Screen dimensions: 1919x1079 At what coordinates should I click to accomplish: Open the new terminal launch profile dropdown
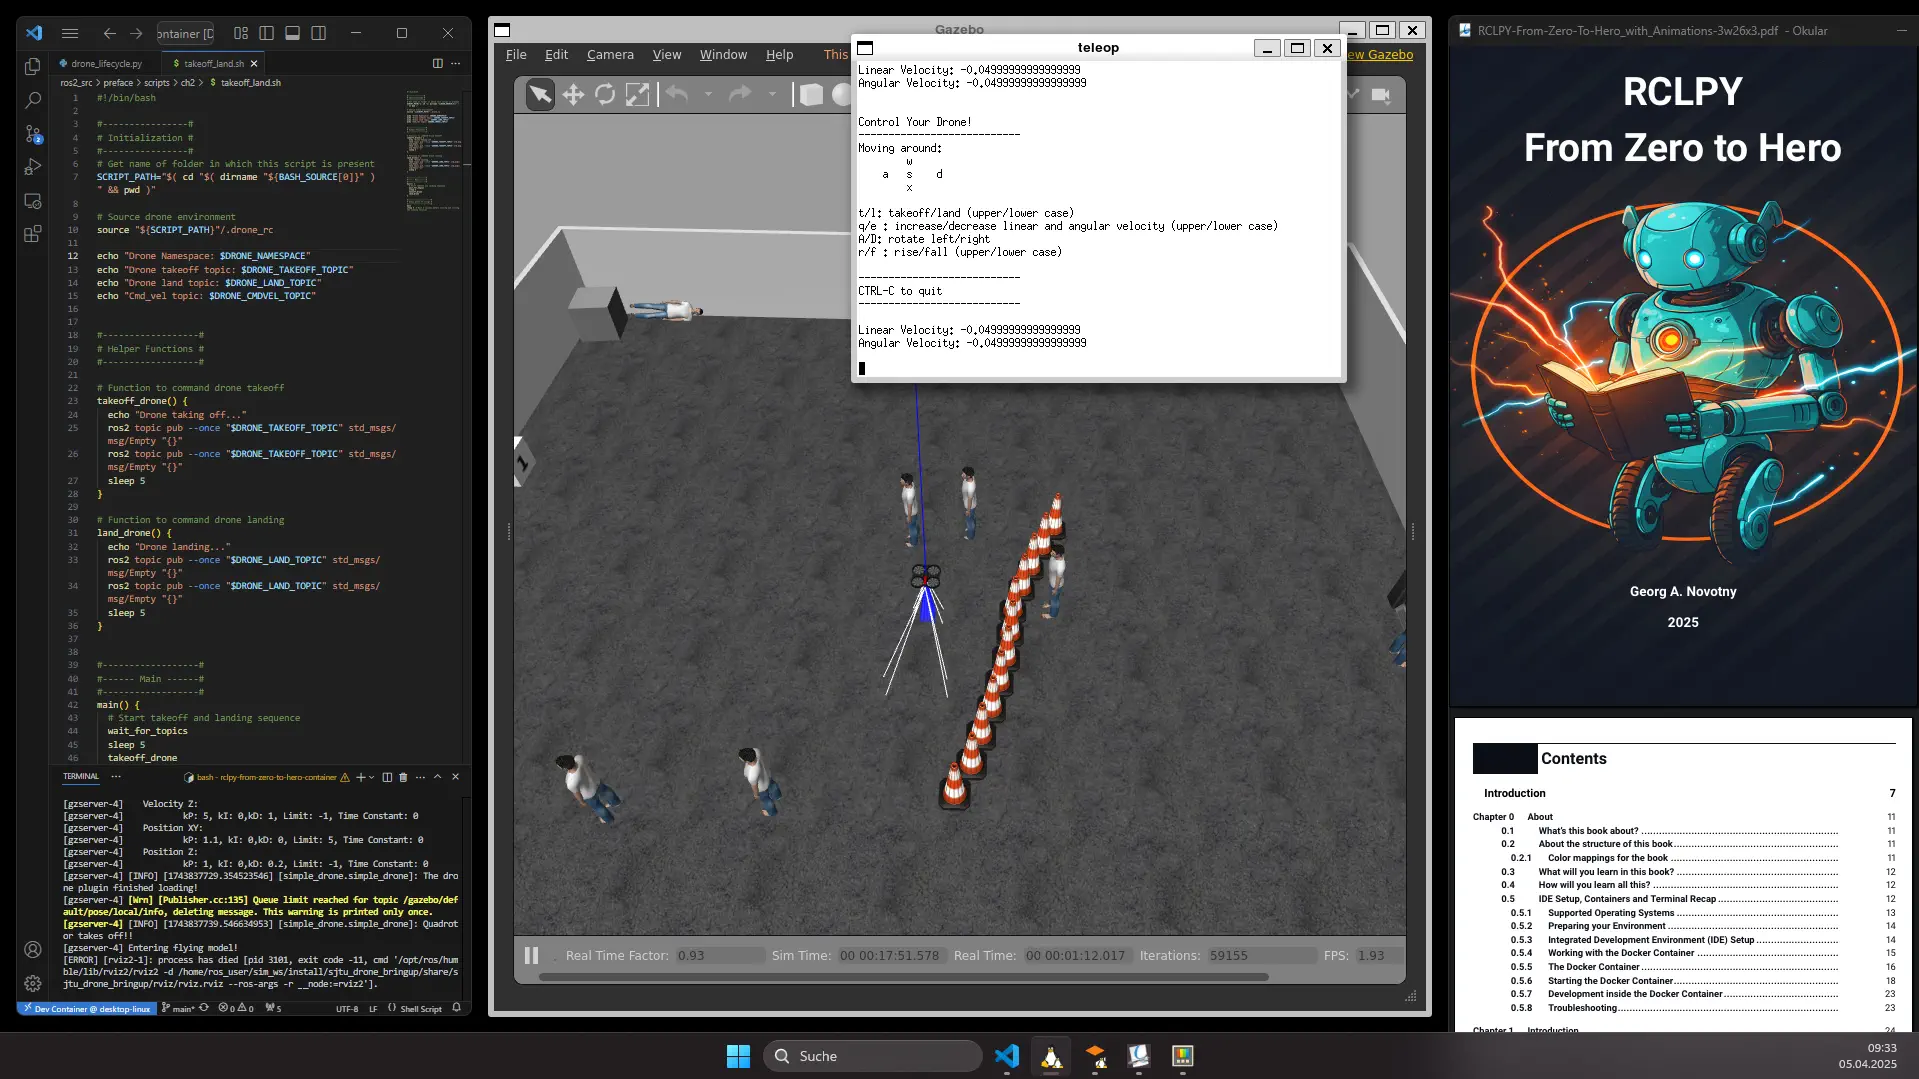pos(372,777)
